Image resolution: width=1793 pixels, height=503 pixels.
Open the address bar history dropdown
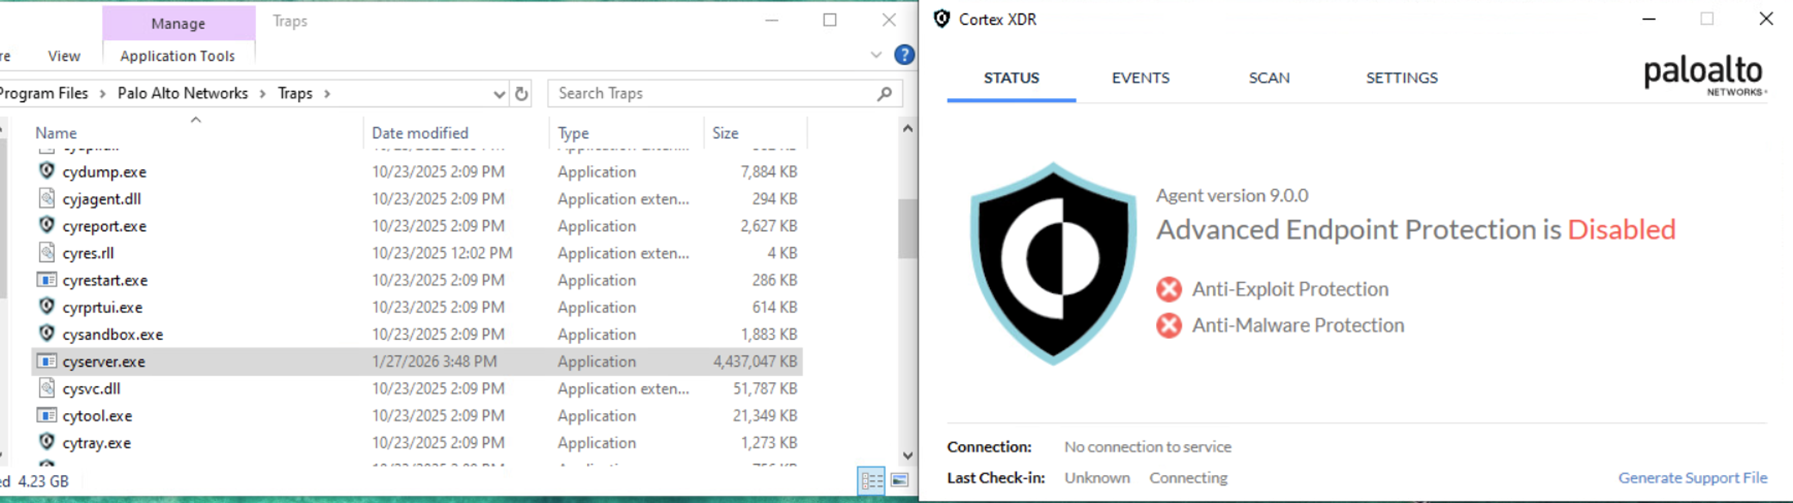click(x=499, y=93)
